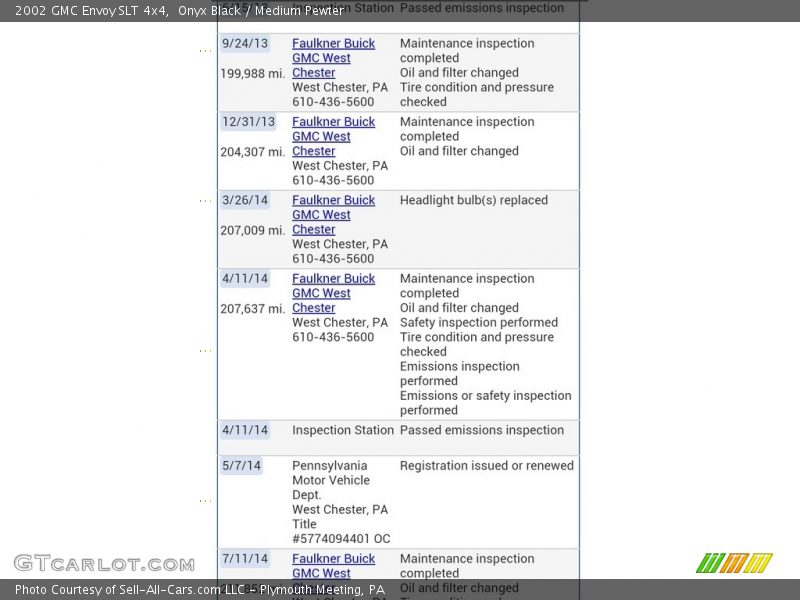This screenshot has width=800, height=600.
Task: Select the 207,637 mi. mileage text
Action: 253,309
